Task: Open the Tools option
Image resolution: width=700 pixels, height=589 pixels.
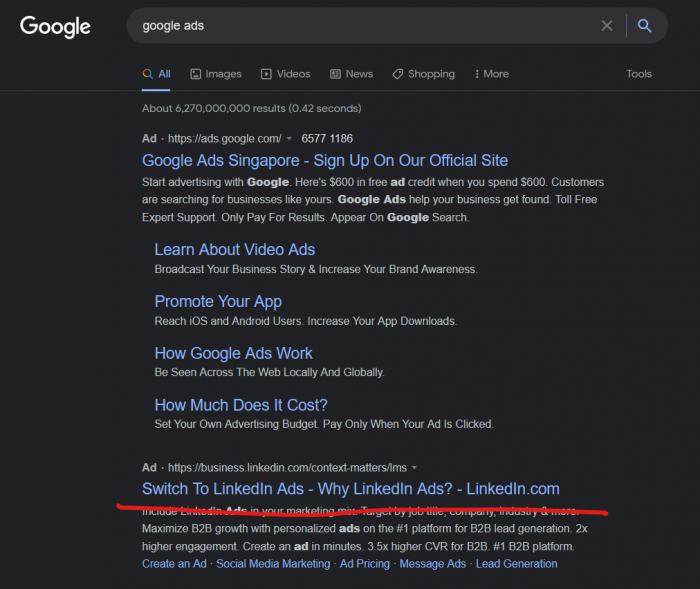Action: tap(639, 74)
